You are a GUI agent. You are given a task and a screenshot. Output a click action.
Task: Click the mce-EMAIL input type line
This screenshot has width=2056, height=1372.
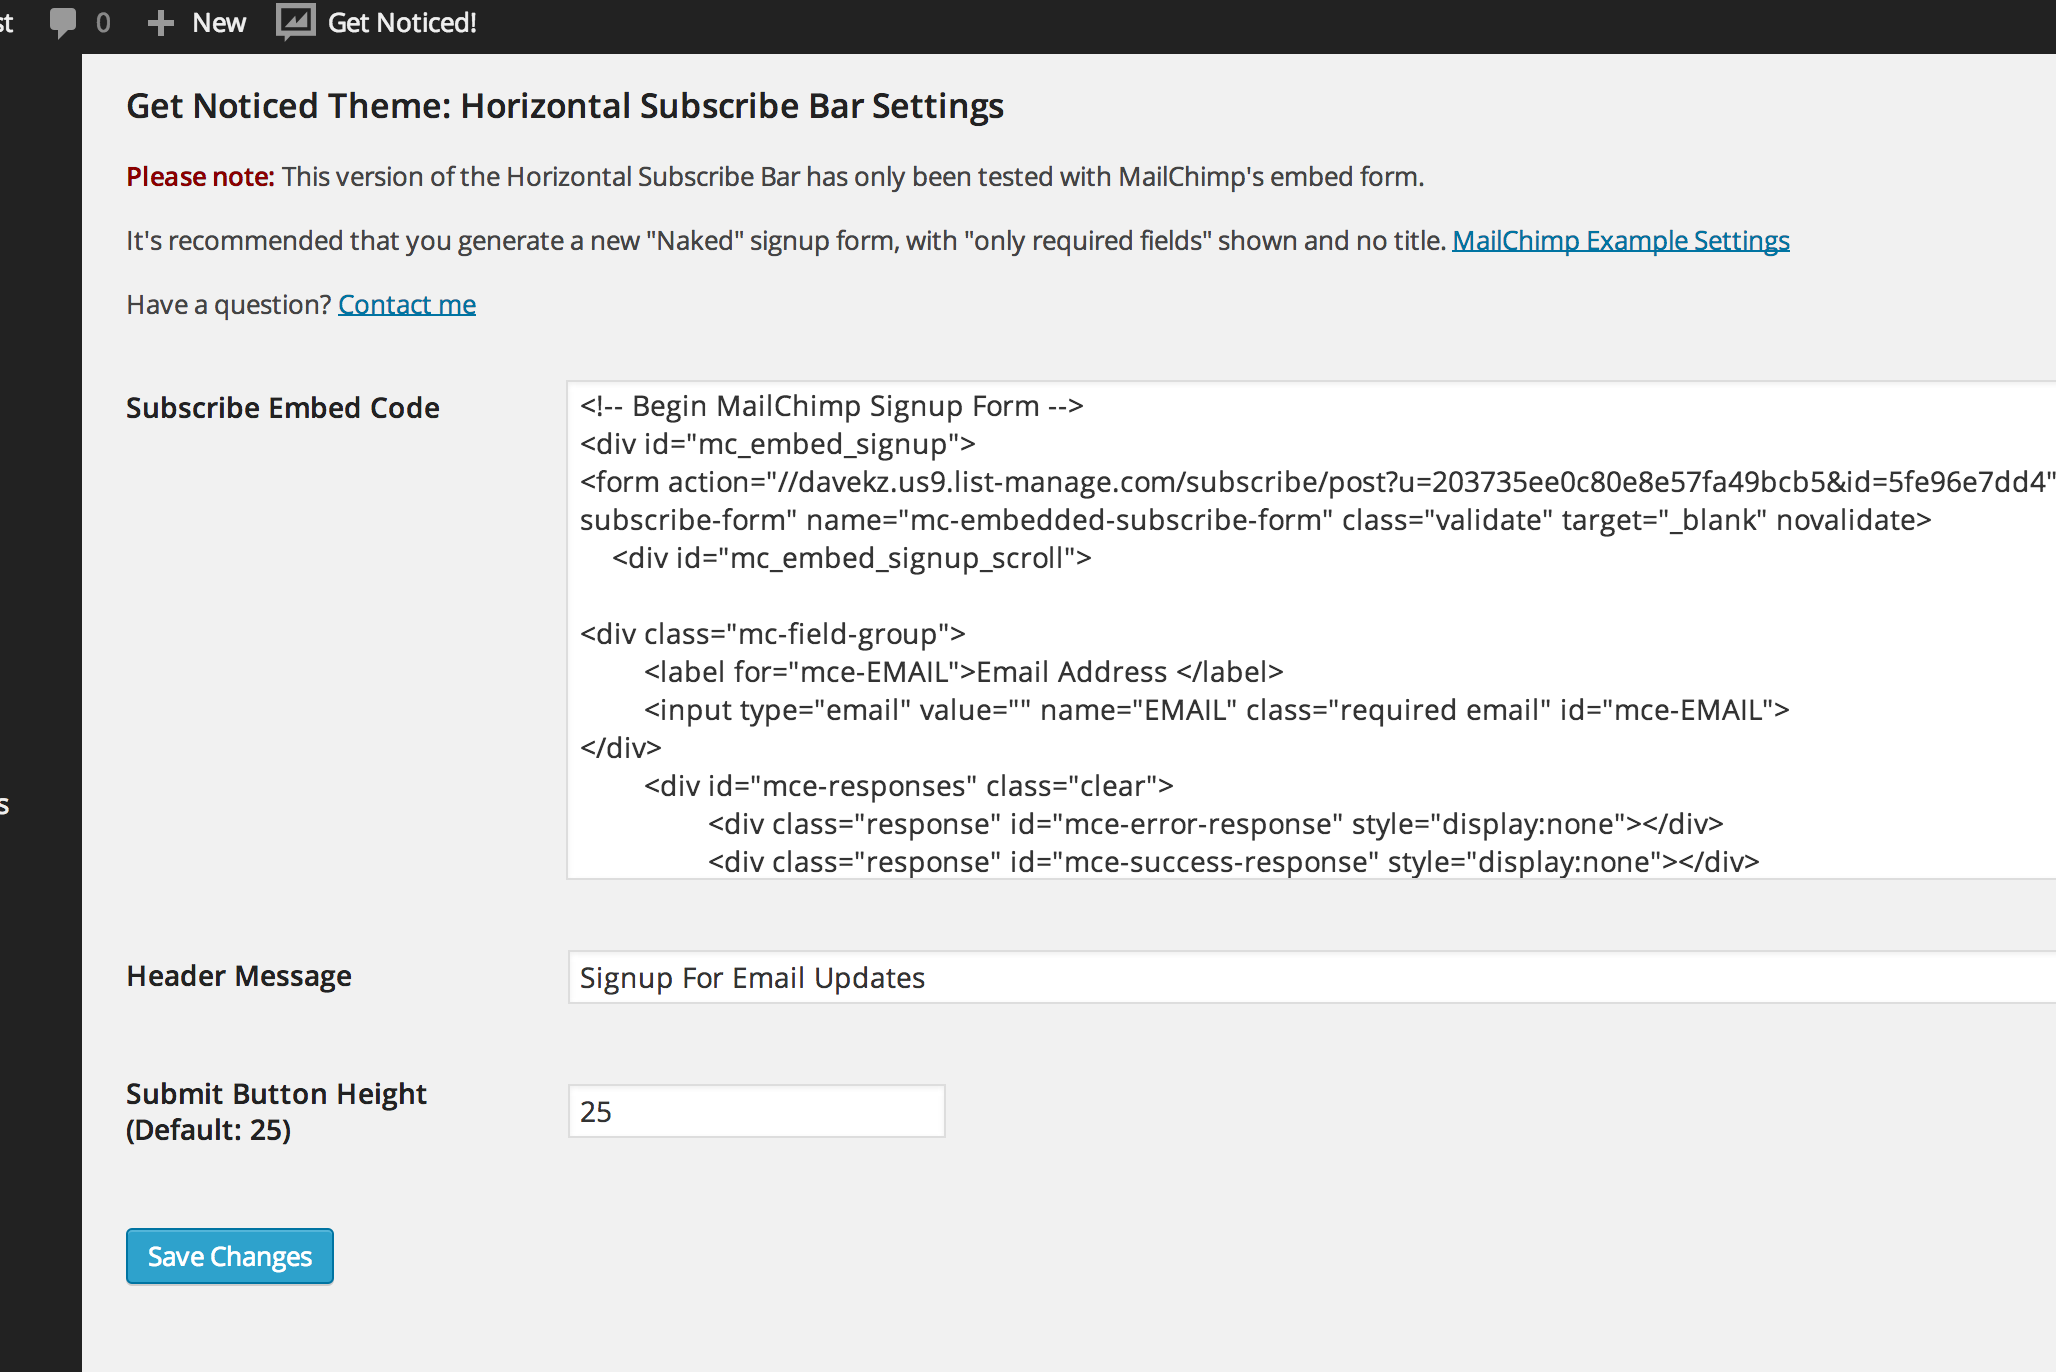coord(1216,710)
